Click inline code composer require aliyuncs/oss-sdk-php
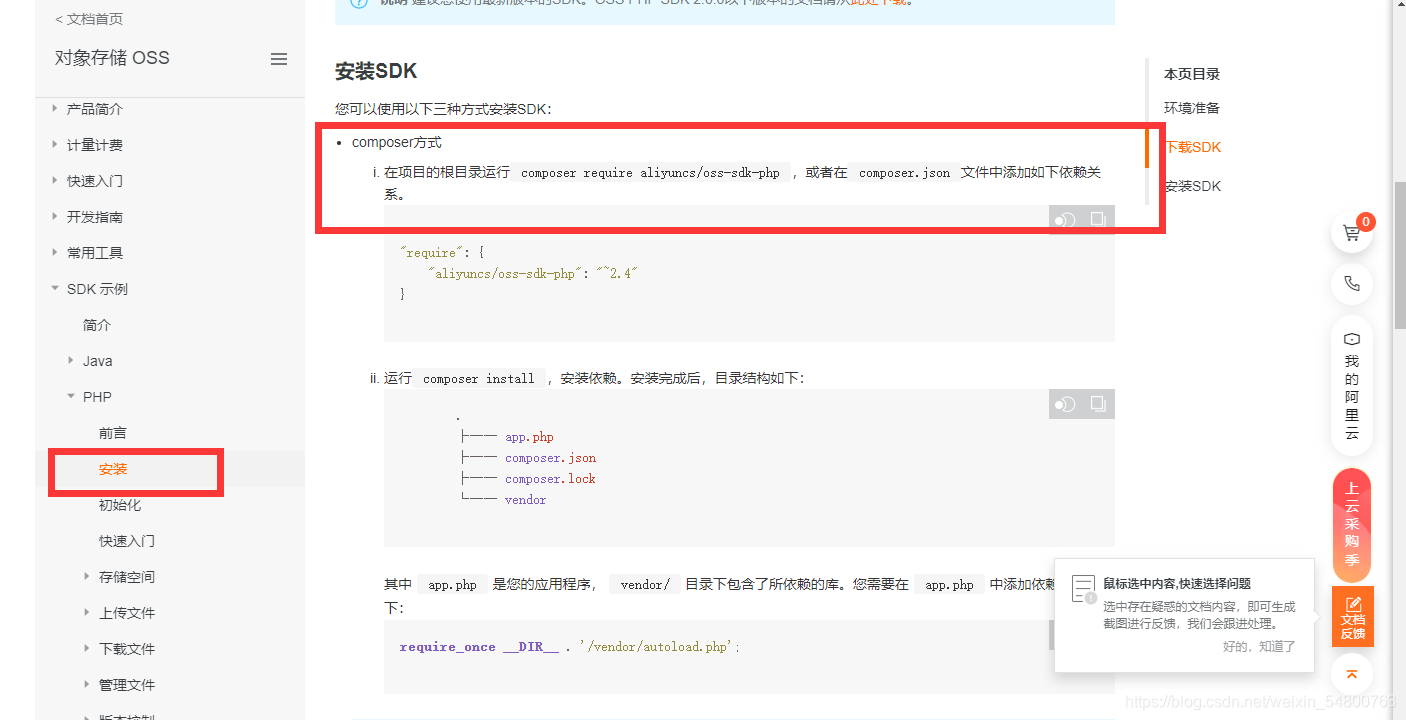This screenshot has height=720, width=1406. point(650,173)
